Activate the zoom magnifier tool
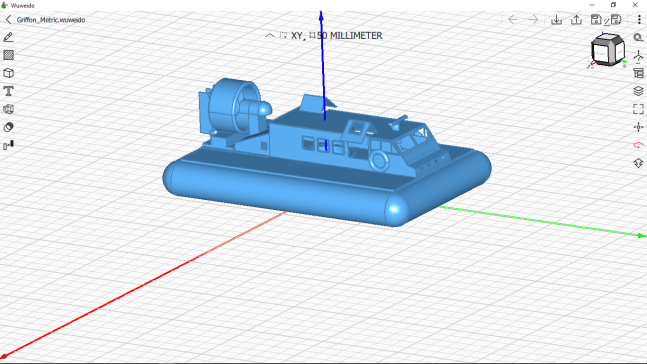647x364 pixels. (638, 38)
